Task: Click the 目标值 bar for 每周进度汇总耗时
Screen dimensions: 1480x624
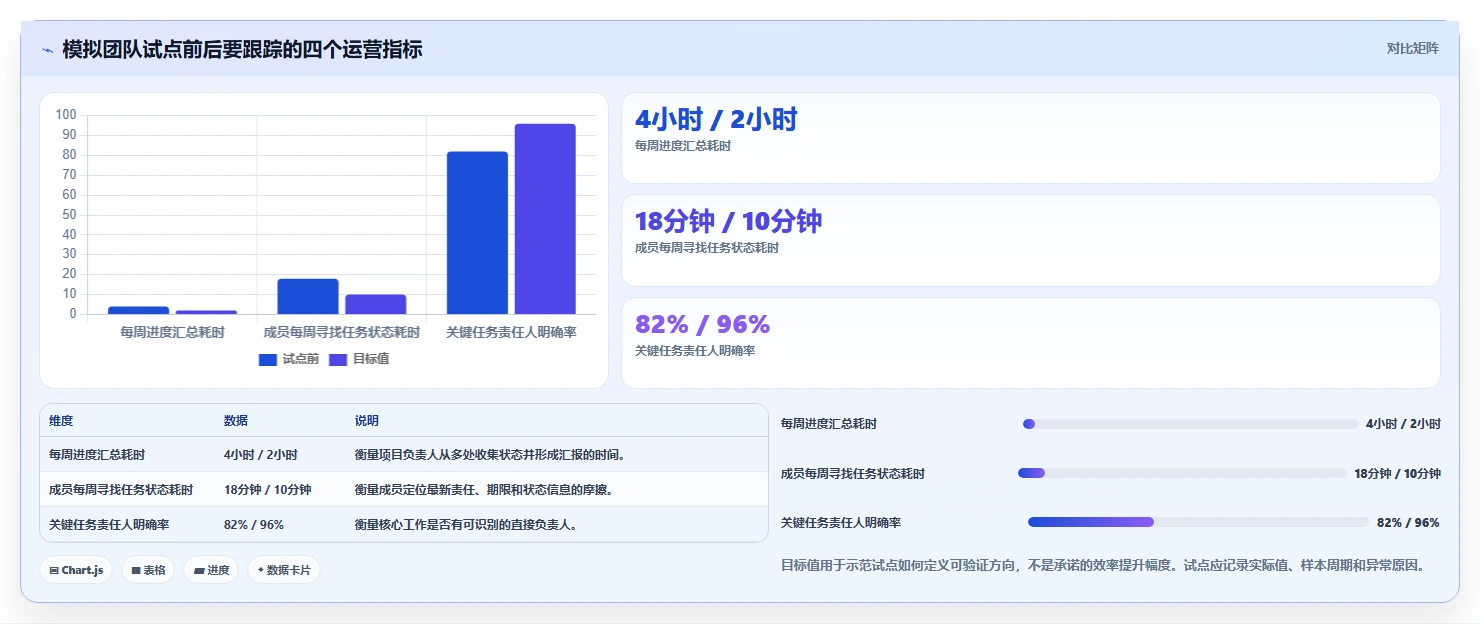Action: point(206,312)
